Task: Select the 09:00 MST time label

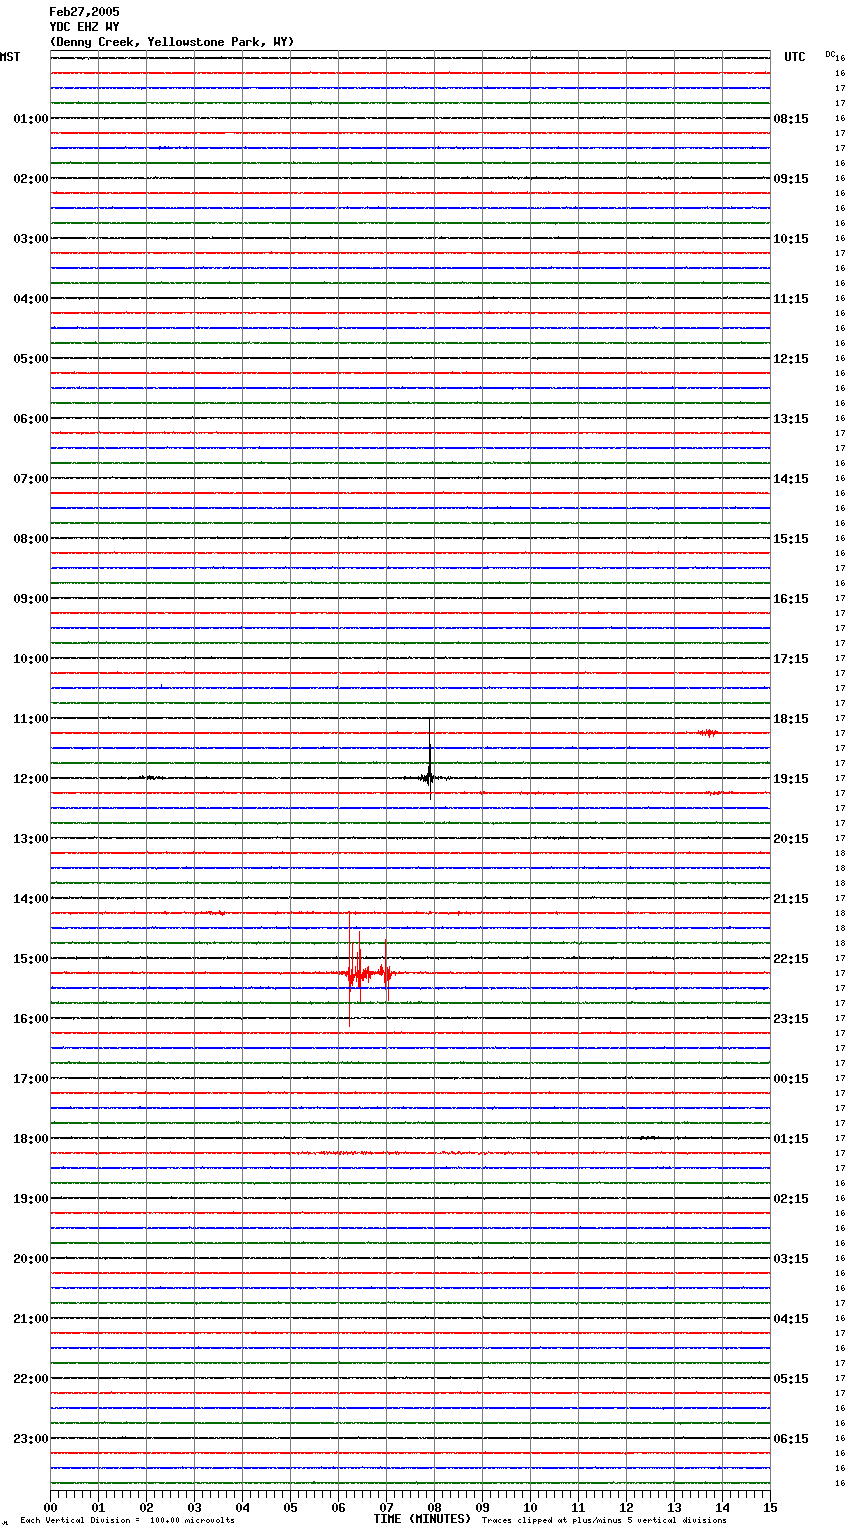Action: [x=31, y=599]
